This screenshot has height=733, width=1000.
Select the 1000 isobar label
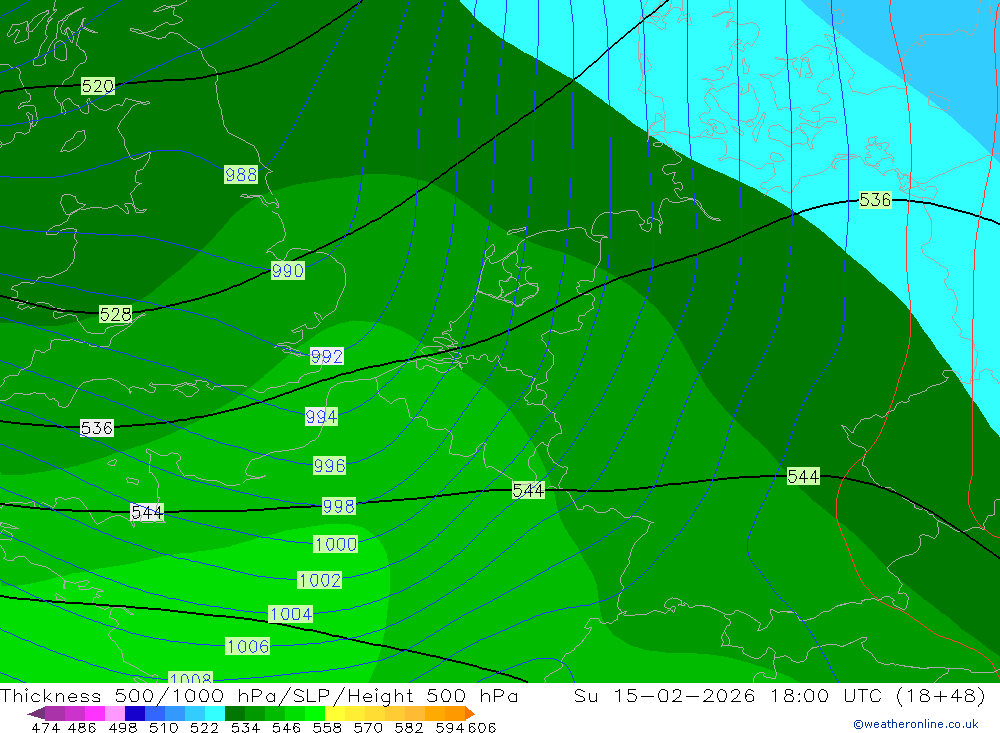coord(336,544)
